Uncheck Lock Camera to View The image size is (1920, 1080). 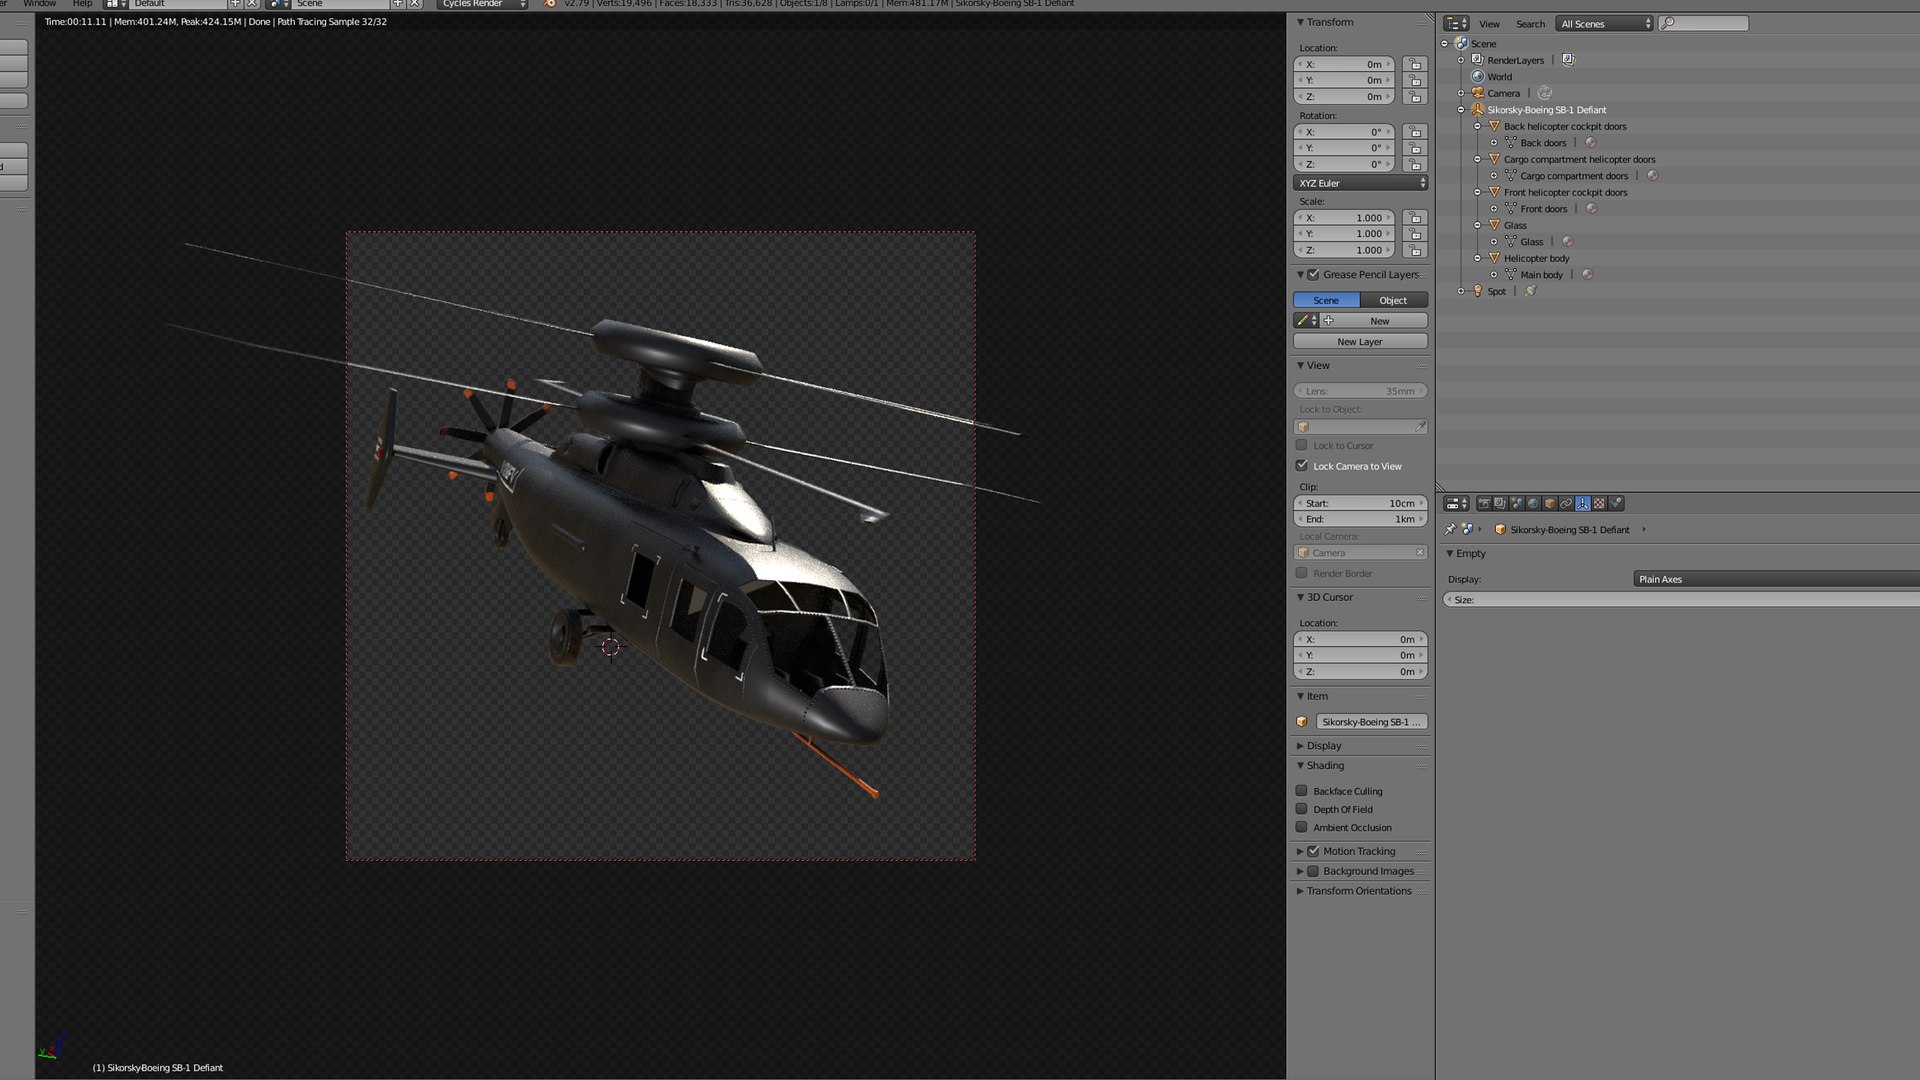pos(1302,466)
